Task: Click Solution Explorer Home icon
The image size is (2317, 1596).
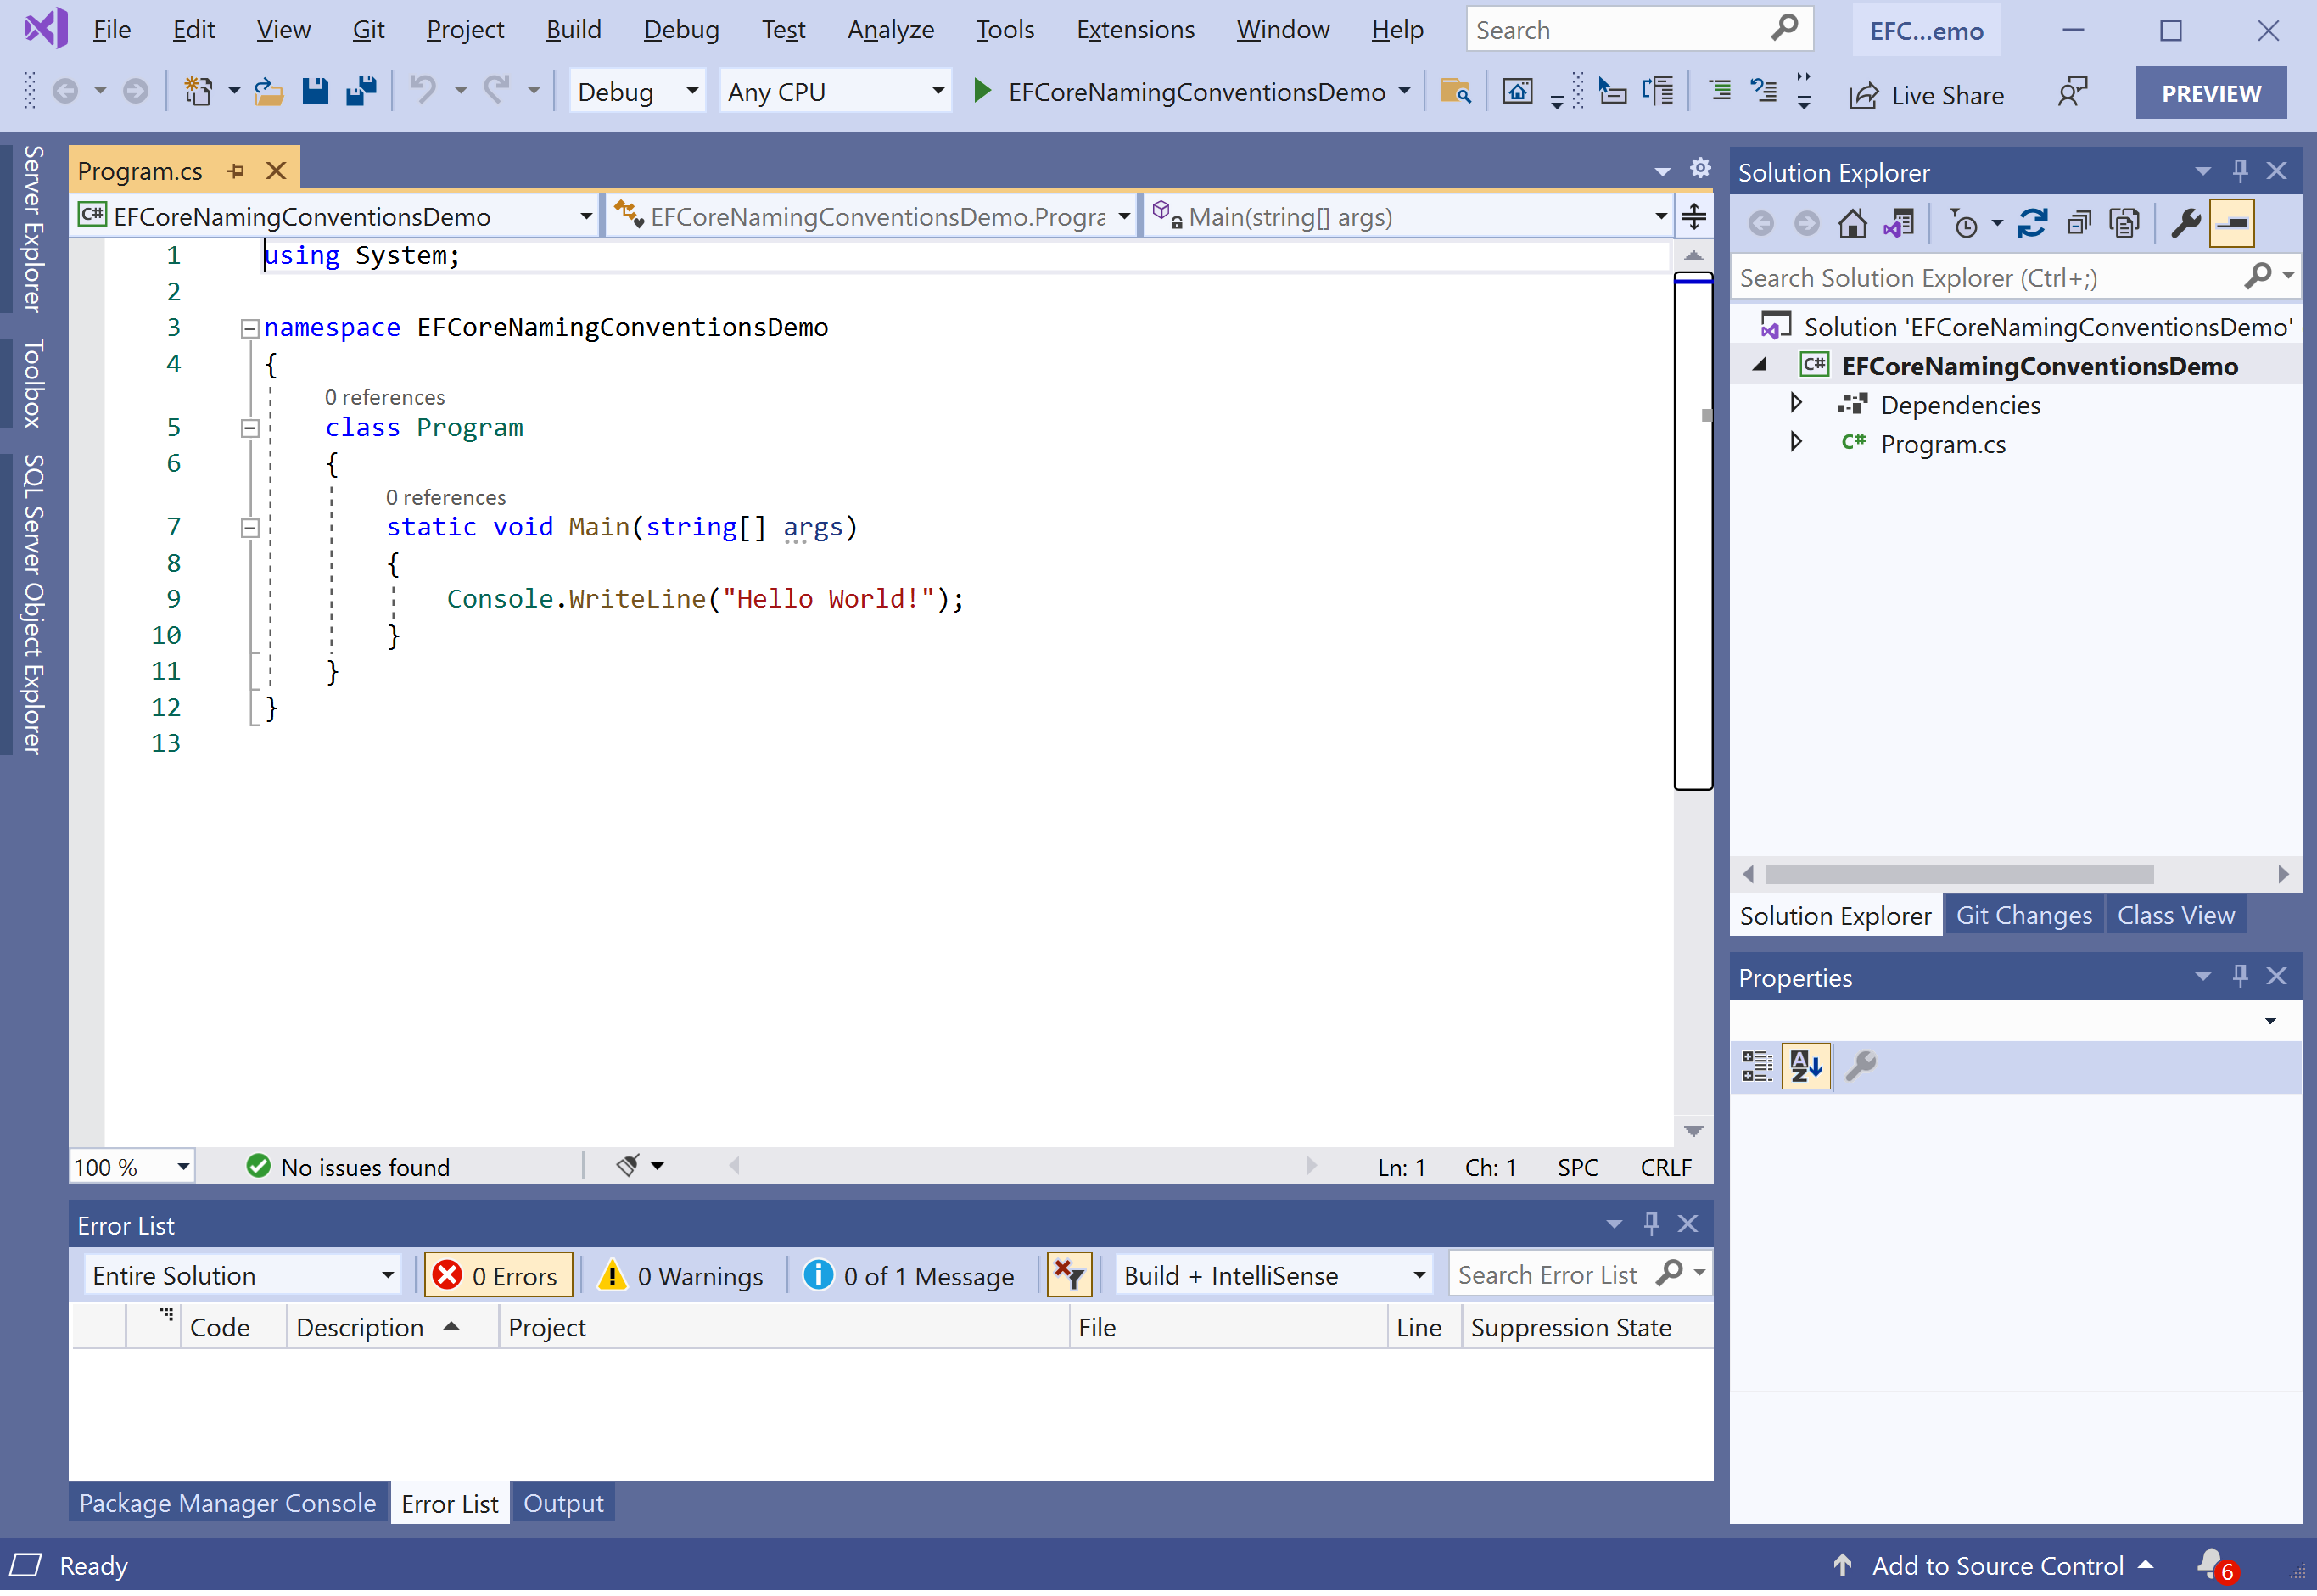Action: tap(1852, 223)
